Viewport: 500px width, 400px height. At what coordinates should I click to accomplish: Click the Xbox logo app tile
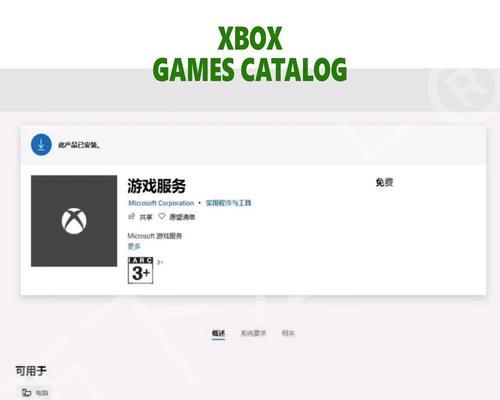tap(74, 221)
